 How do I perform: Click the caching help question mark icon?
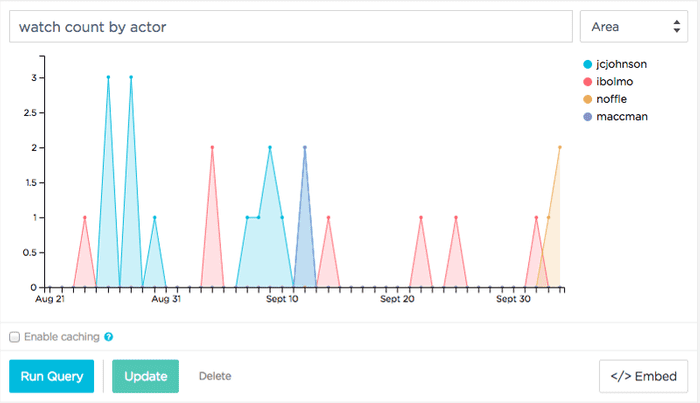click(108, 337)
